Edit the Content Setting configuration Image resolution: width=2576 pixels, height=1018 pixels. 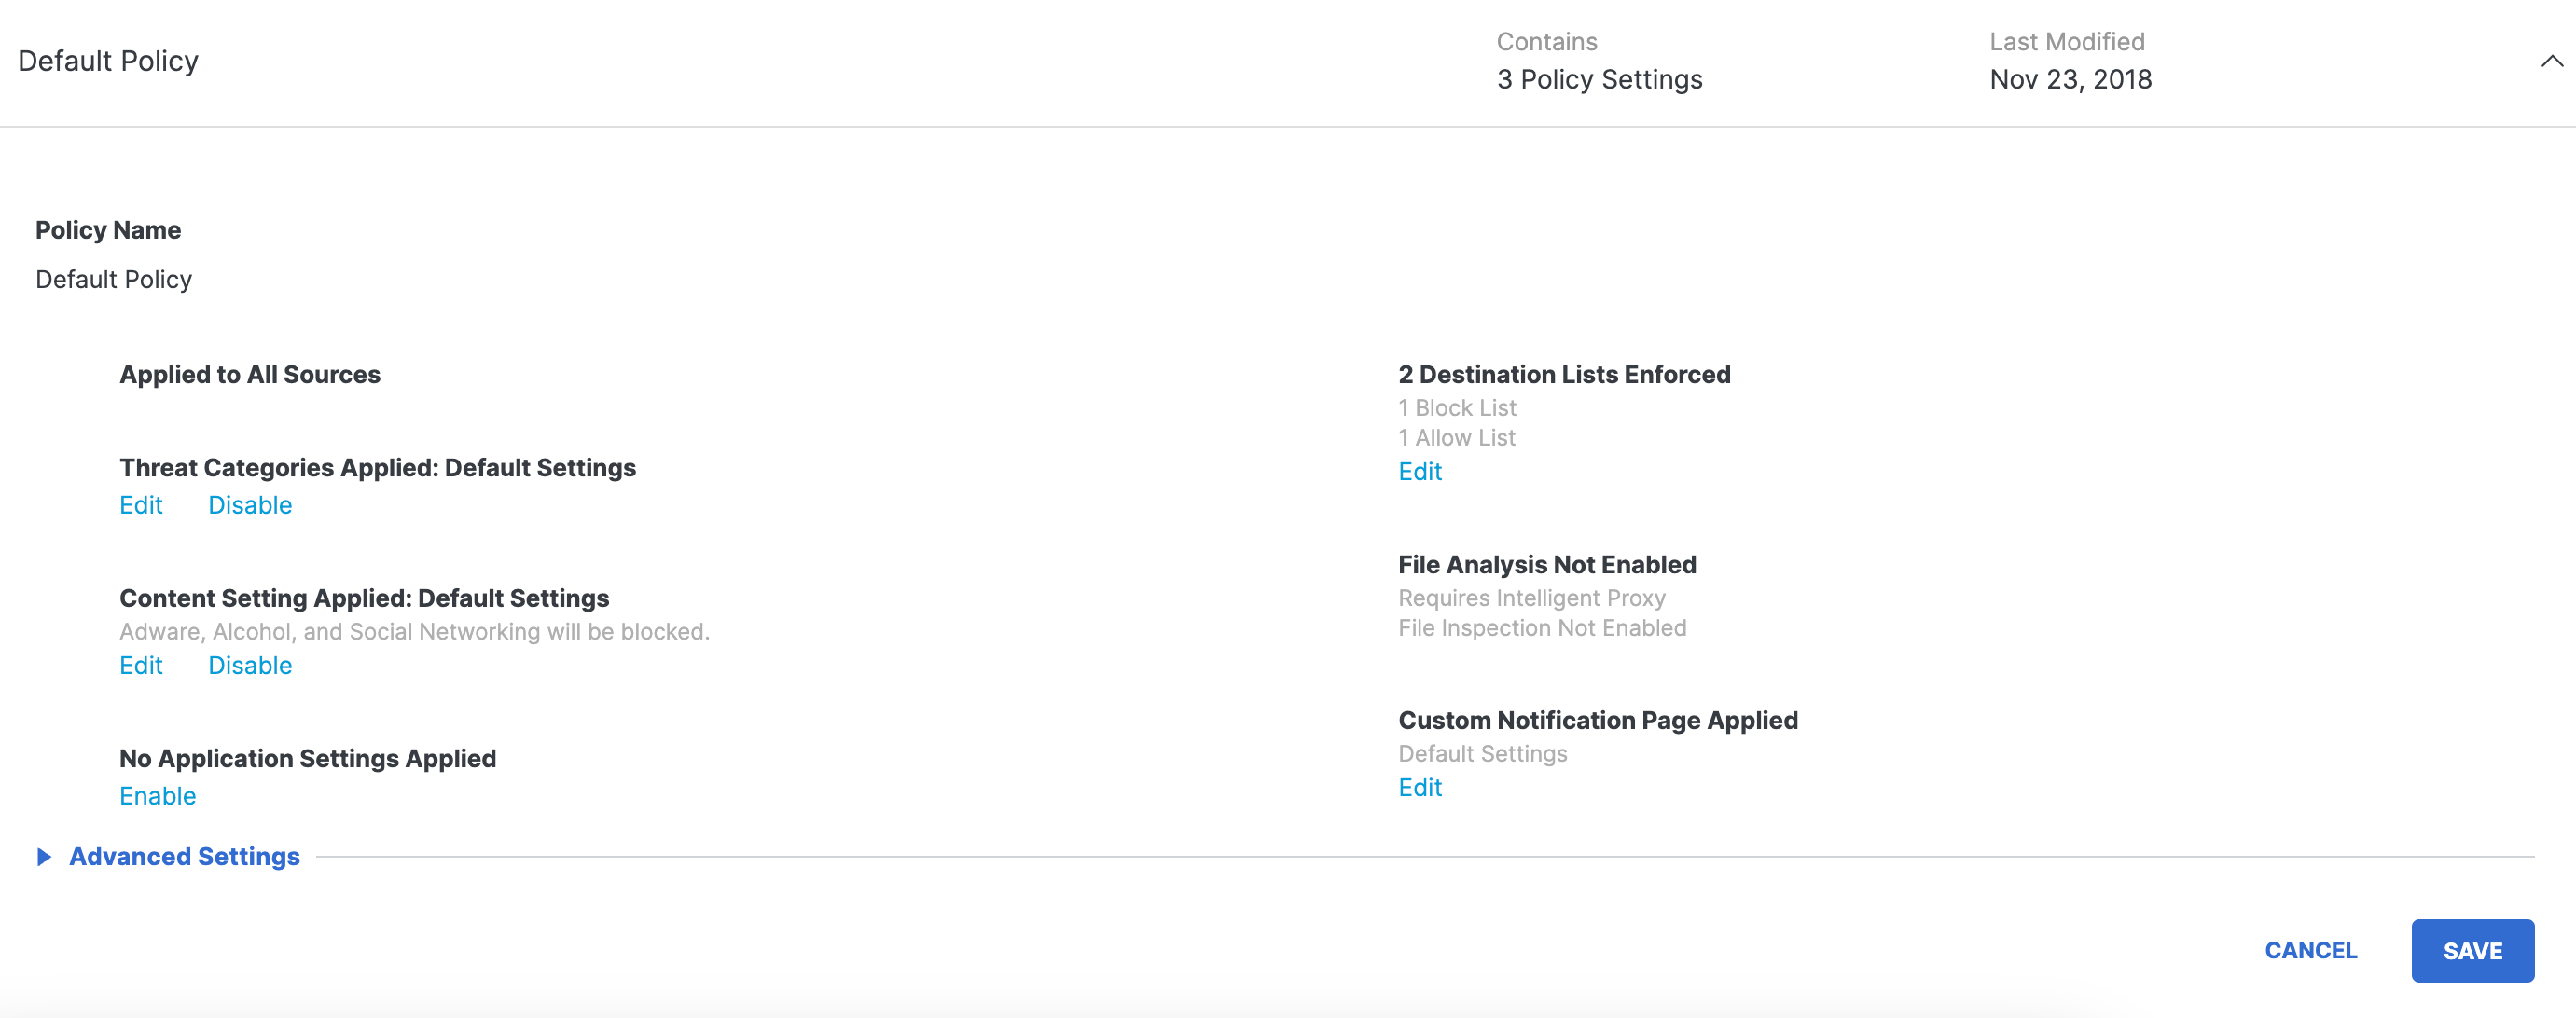pos(141,666)
